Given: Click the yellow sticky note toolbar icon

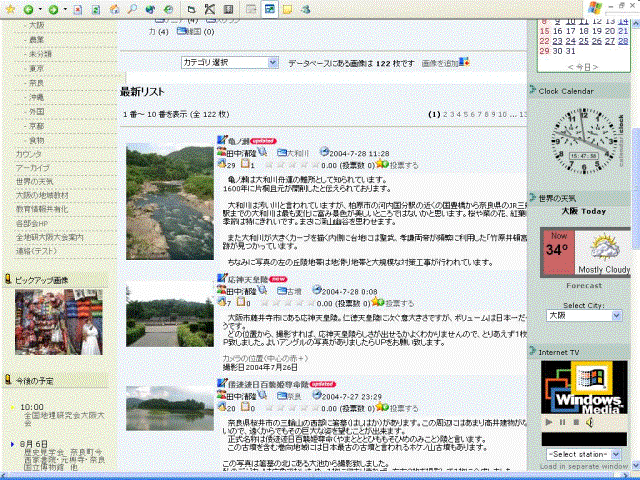Looking at the screenshot, I should click(x=287, y=9).
